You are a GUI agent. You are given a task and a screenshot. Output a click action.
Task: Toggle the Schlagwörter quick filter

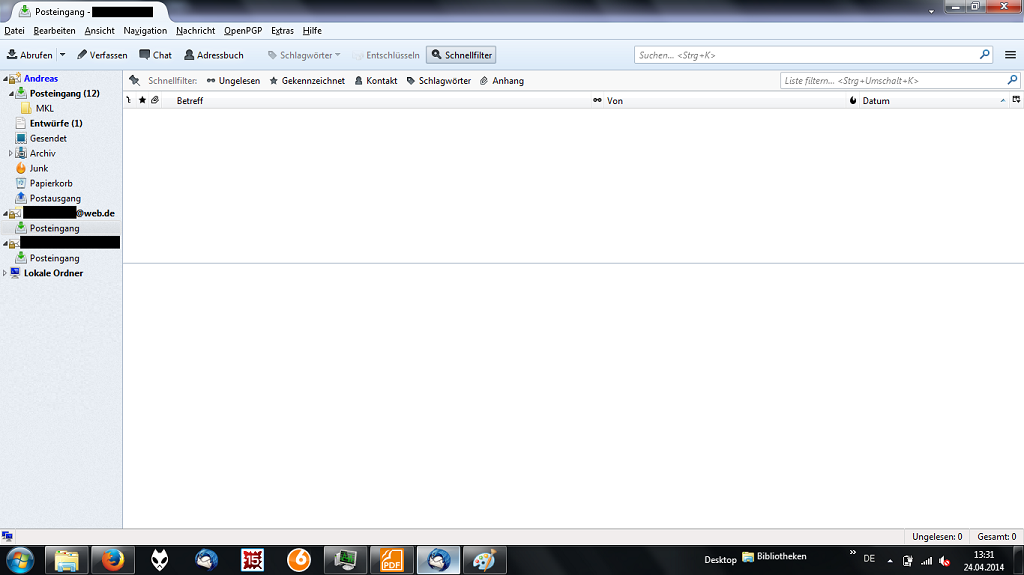coord(438,80)
